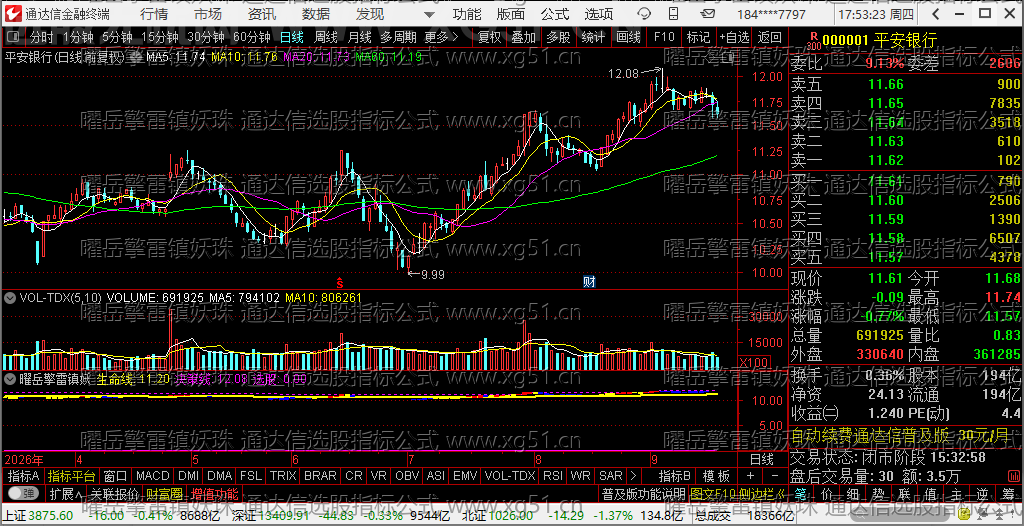Select the RSI indicator tab

click(554, 476)
